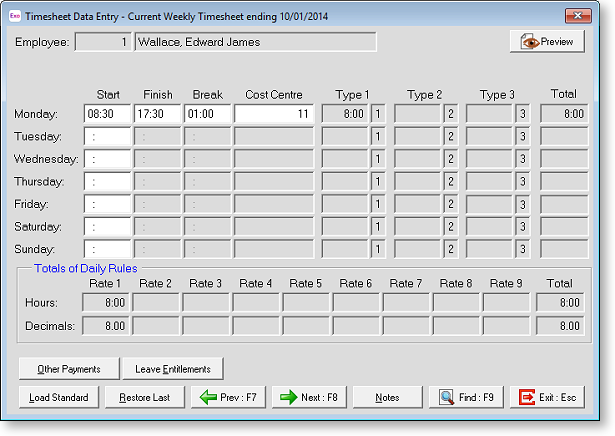Click Monday's Cost Centre field
The height and width of the screenshot is (436, 615).
[274, 114]
